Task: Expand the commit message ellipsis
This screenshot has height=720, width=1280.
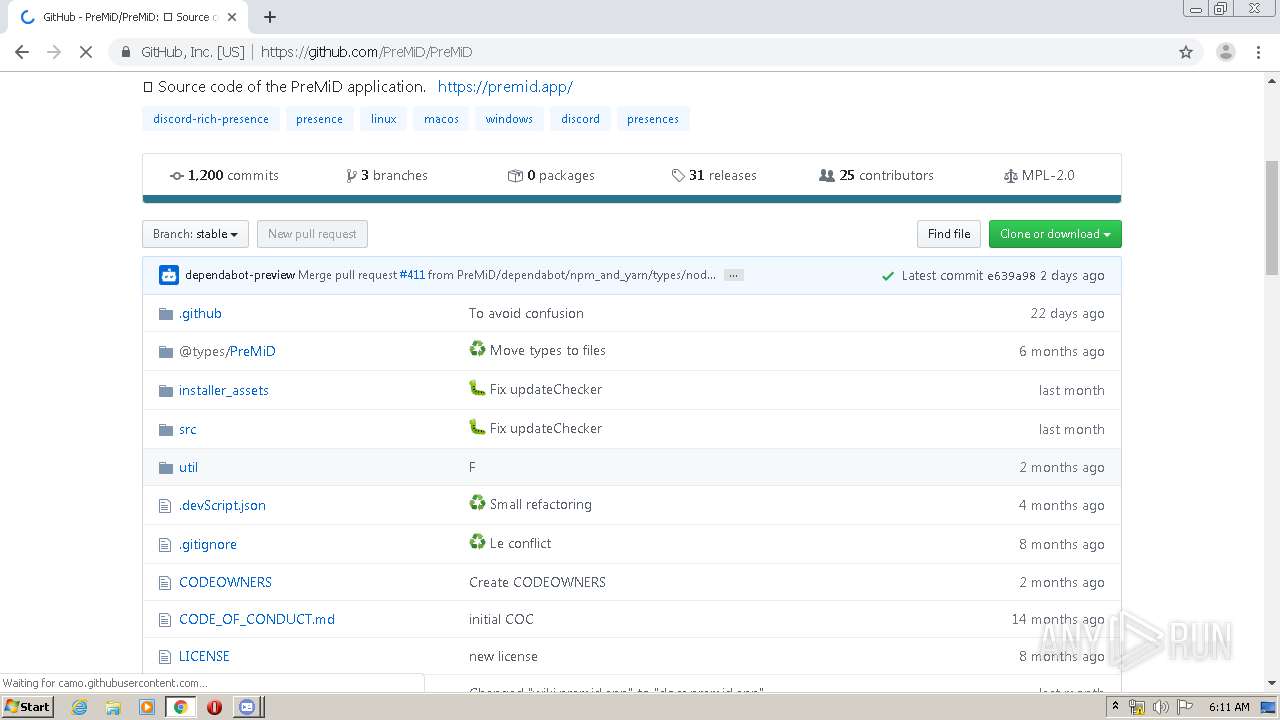Action: click(734, 276)
